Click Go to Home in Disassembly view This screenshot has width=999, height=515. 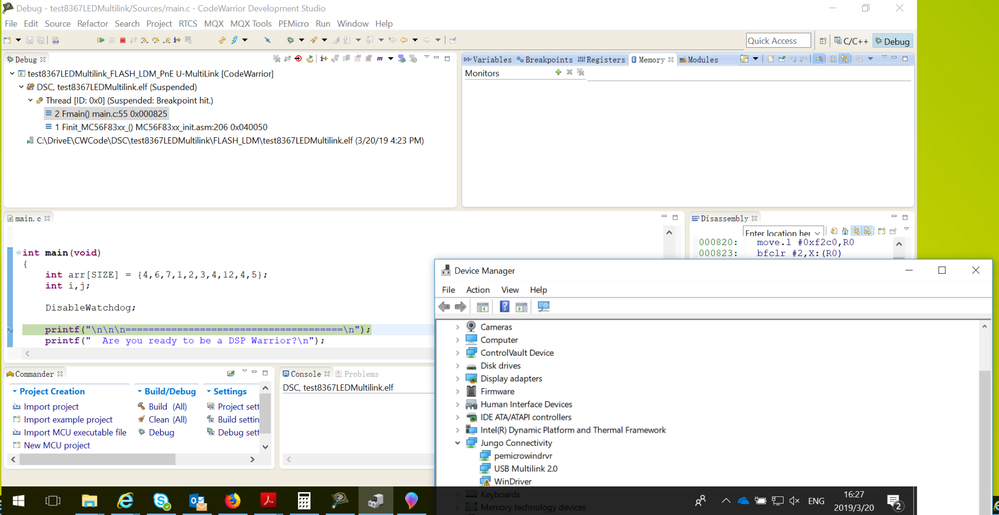pos(845,231)
